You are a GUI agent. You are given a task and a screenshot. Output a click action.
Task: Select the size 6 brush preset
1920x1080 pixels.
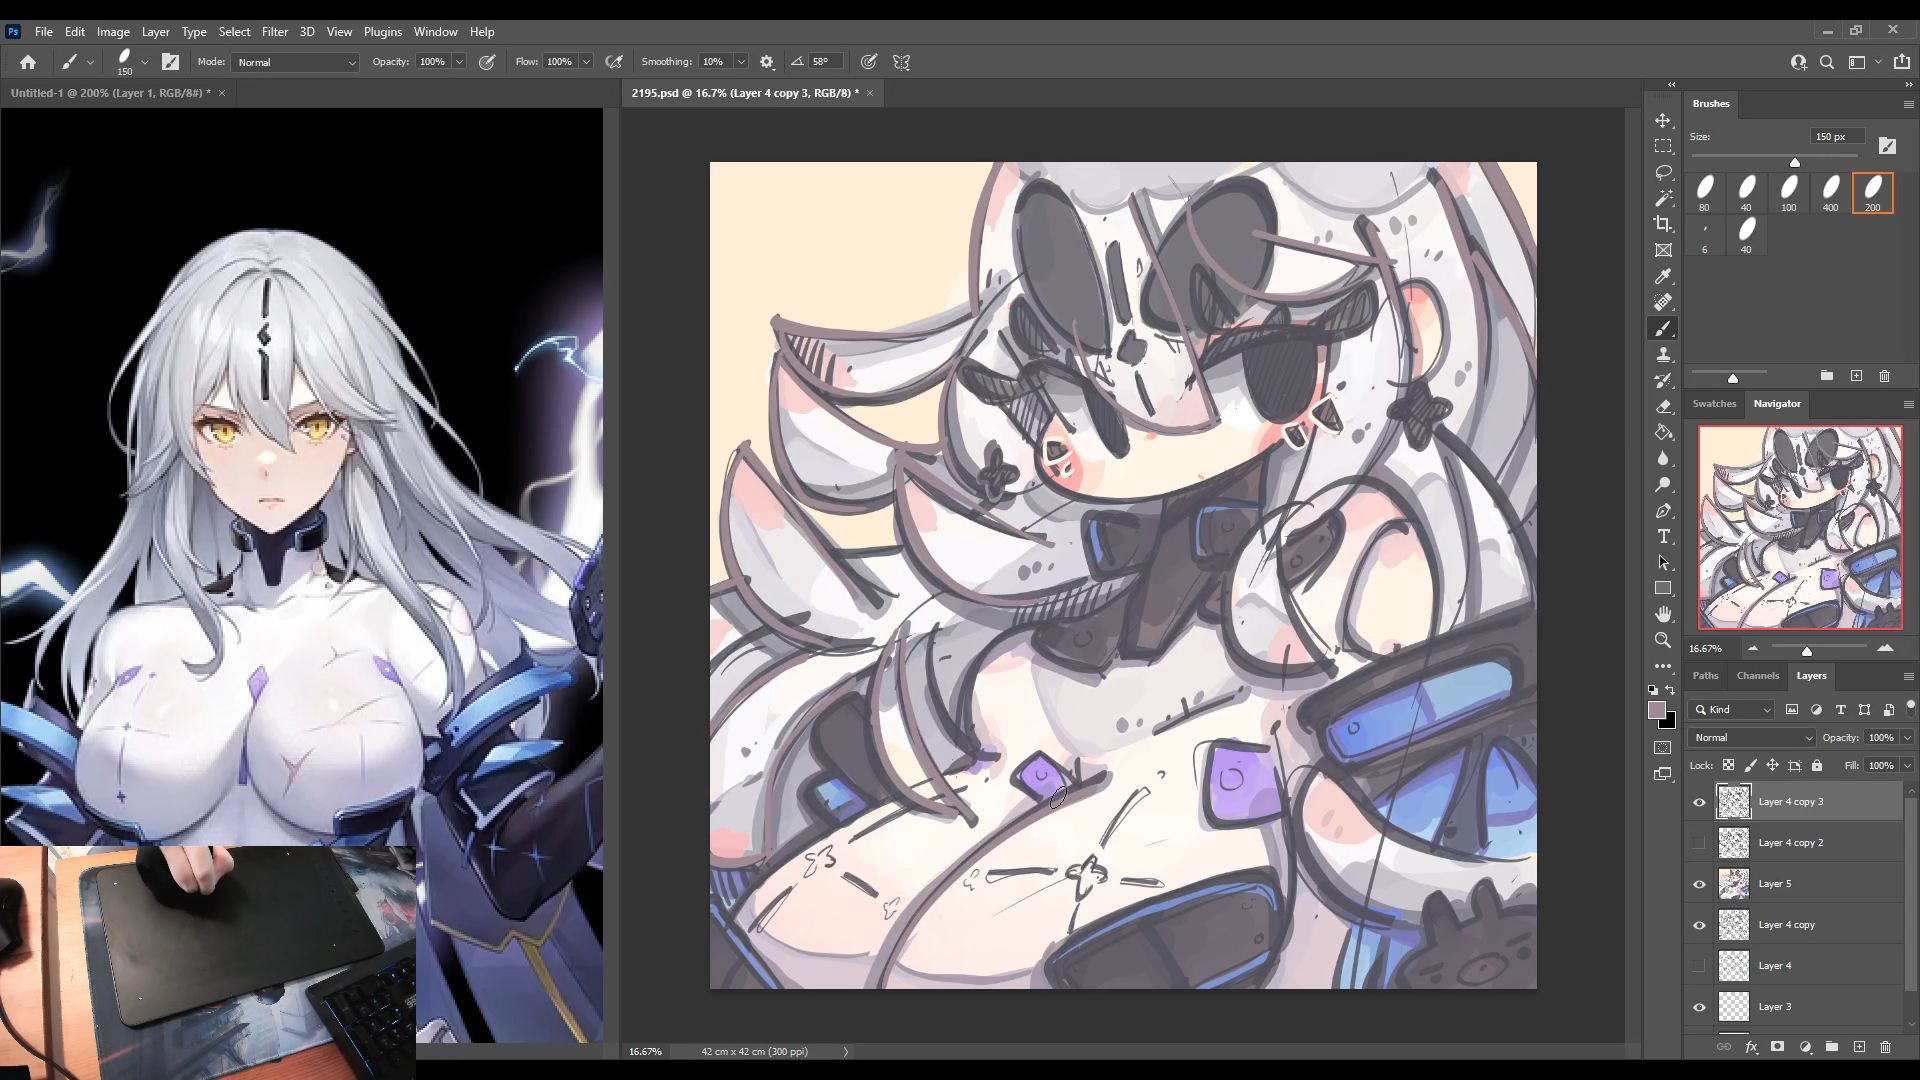(1705, 235)
